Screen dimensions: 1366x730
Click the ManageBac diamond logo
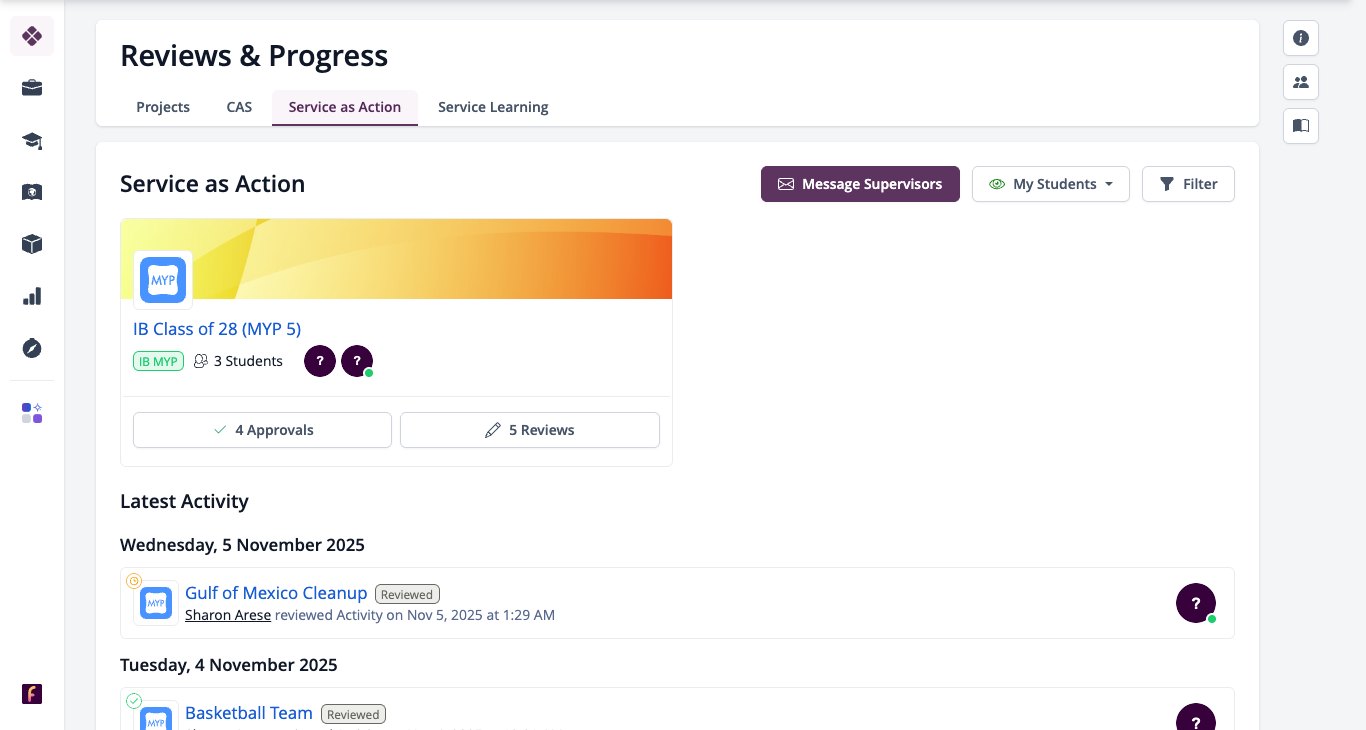point(32,36)
